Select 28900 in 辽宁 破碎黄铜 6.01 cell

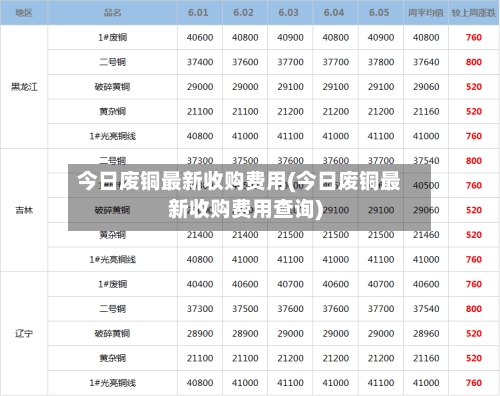200,333
